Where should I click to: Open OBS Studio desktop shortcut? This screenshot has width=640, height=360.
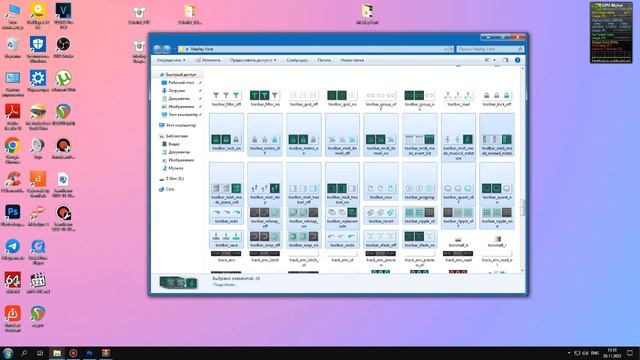tap(63, 47)
